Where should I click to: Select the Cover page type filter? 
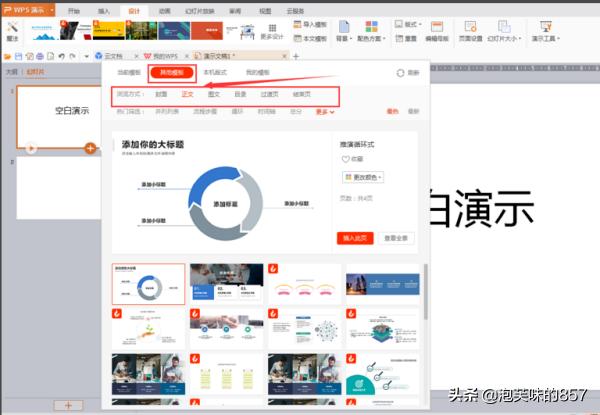[x=161, y=94]
